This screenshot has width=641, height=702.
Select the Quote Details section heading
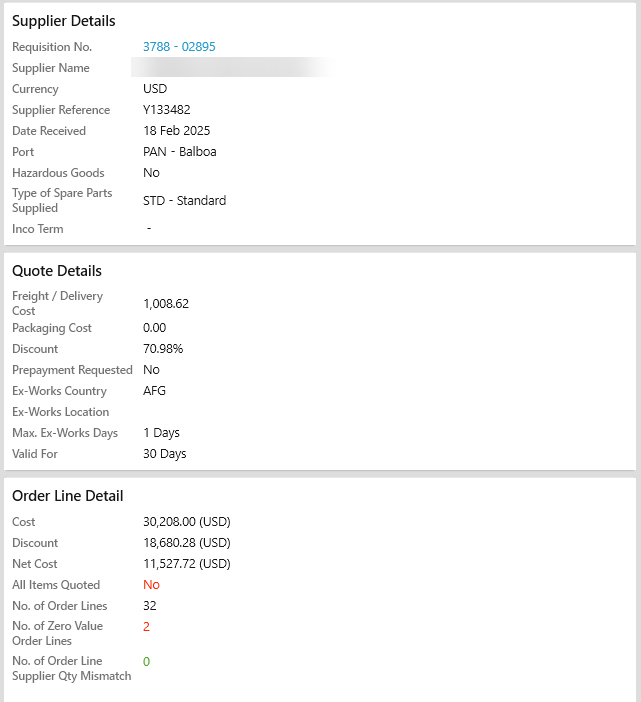(57, 271)
